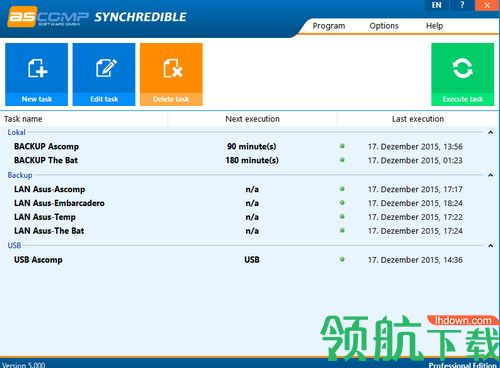
Task: Click the Version 5.000 status text
Action: [x=24, y=365]
